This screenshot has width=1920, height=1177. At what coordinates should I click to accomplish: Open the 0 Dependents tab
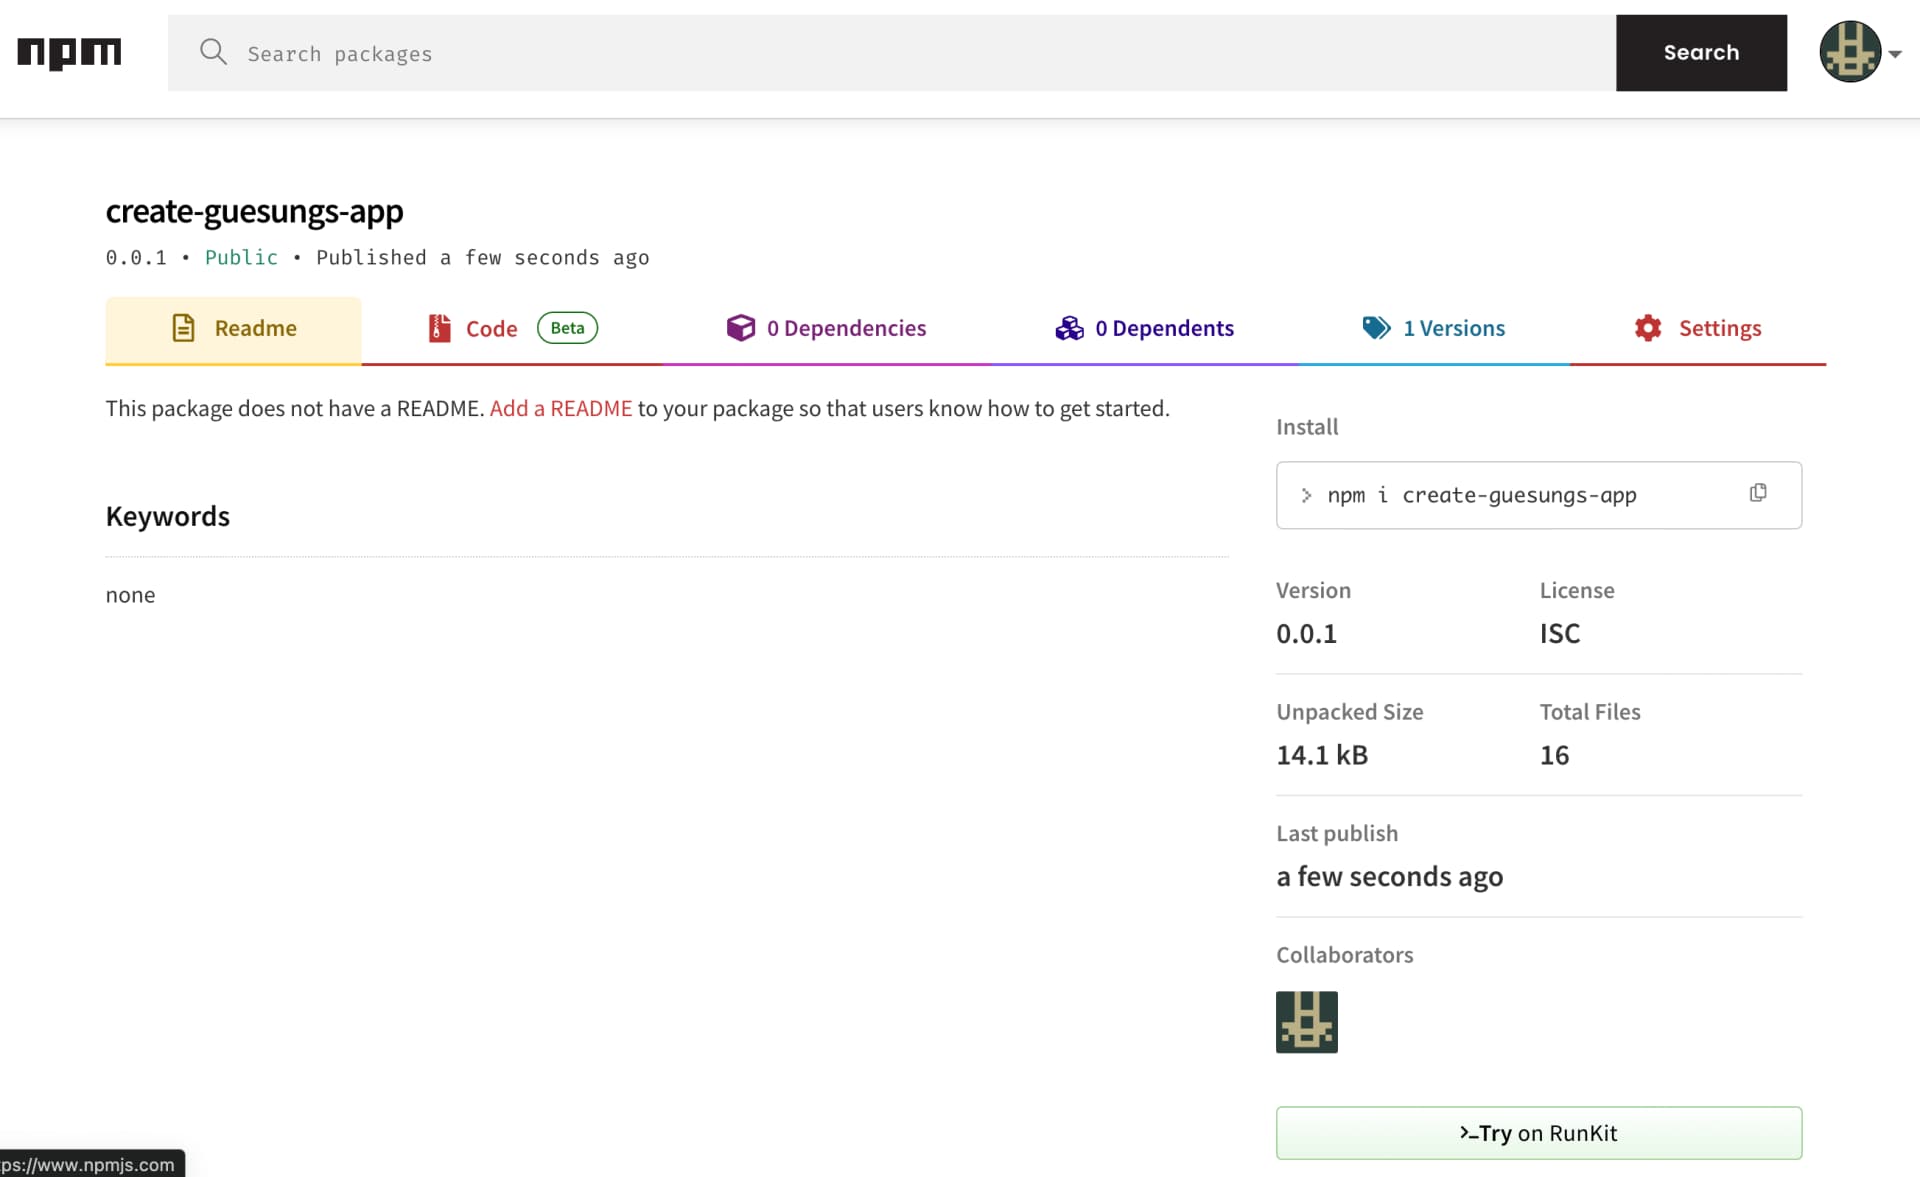tap(1144, 329)
